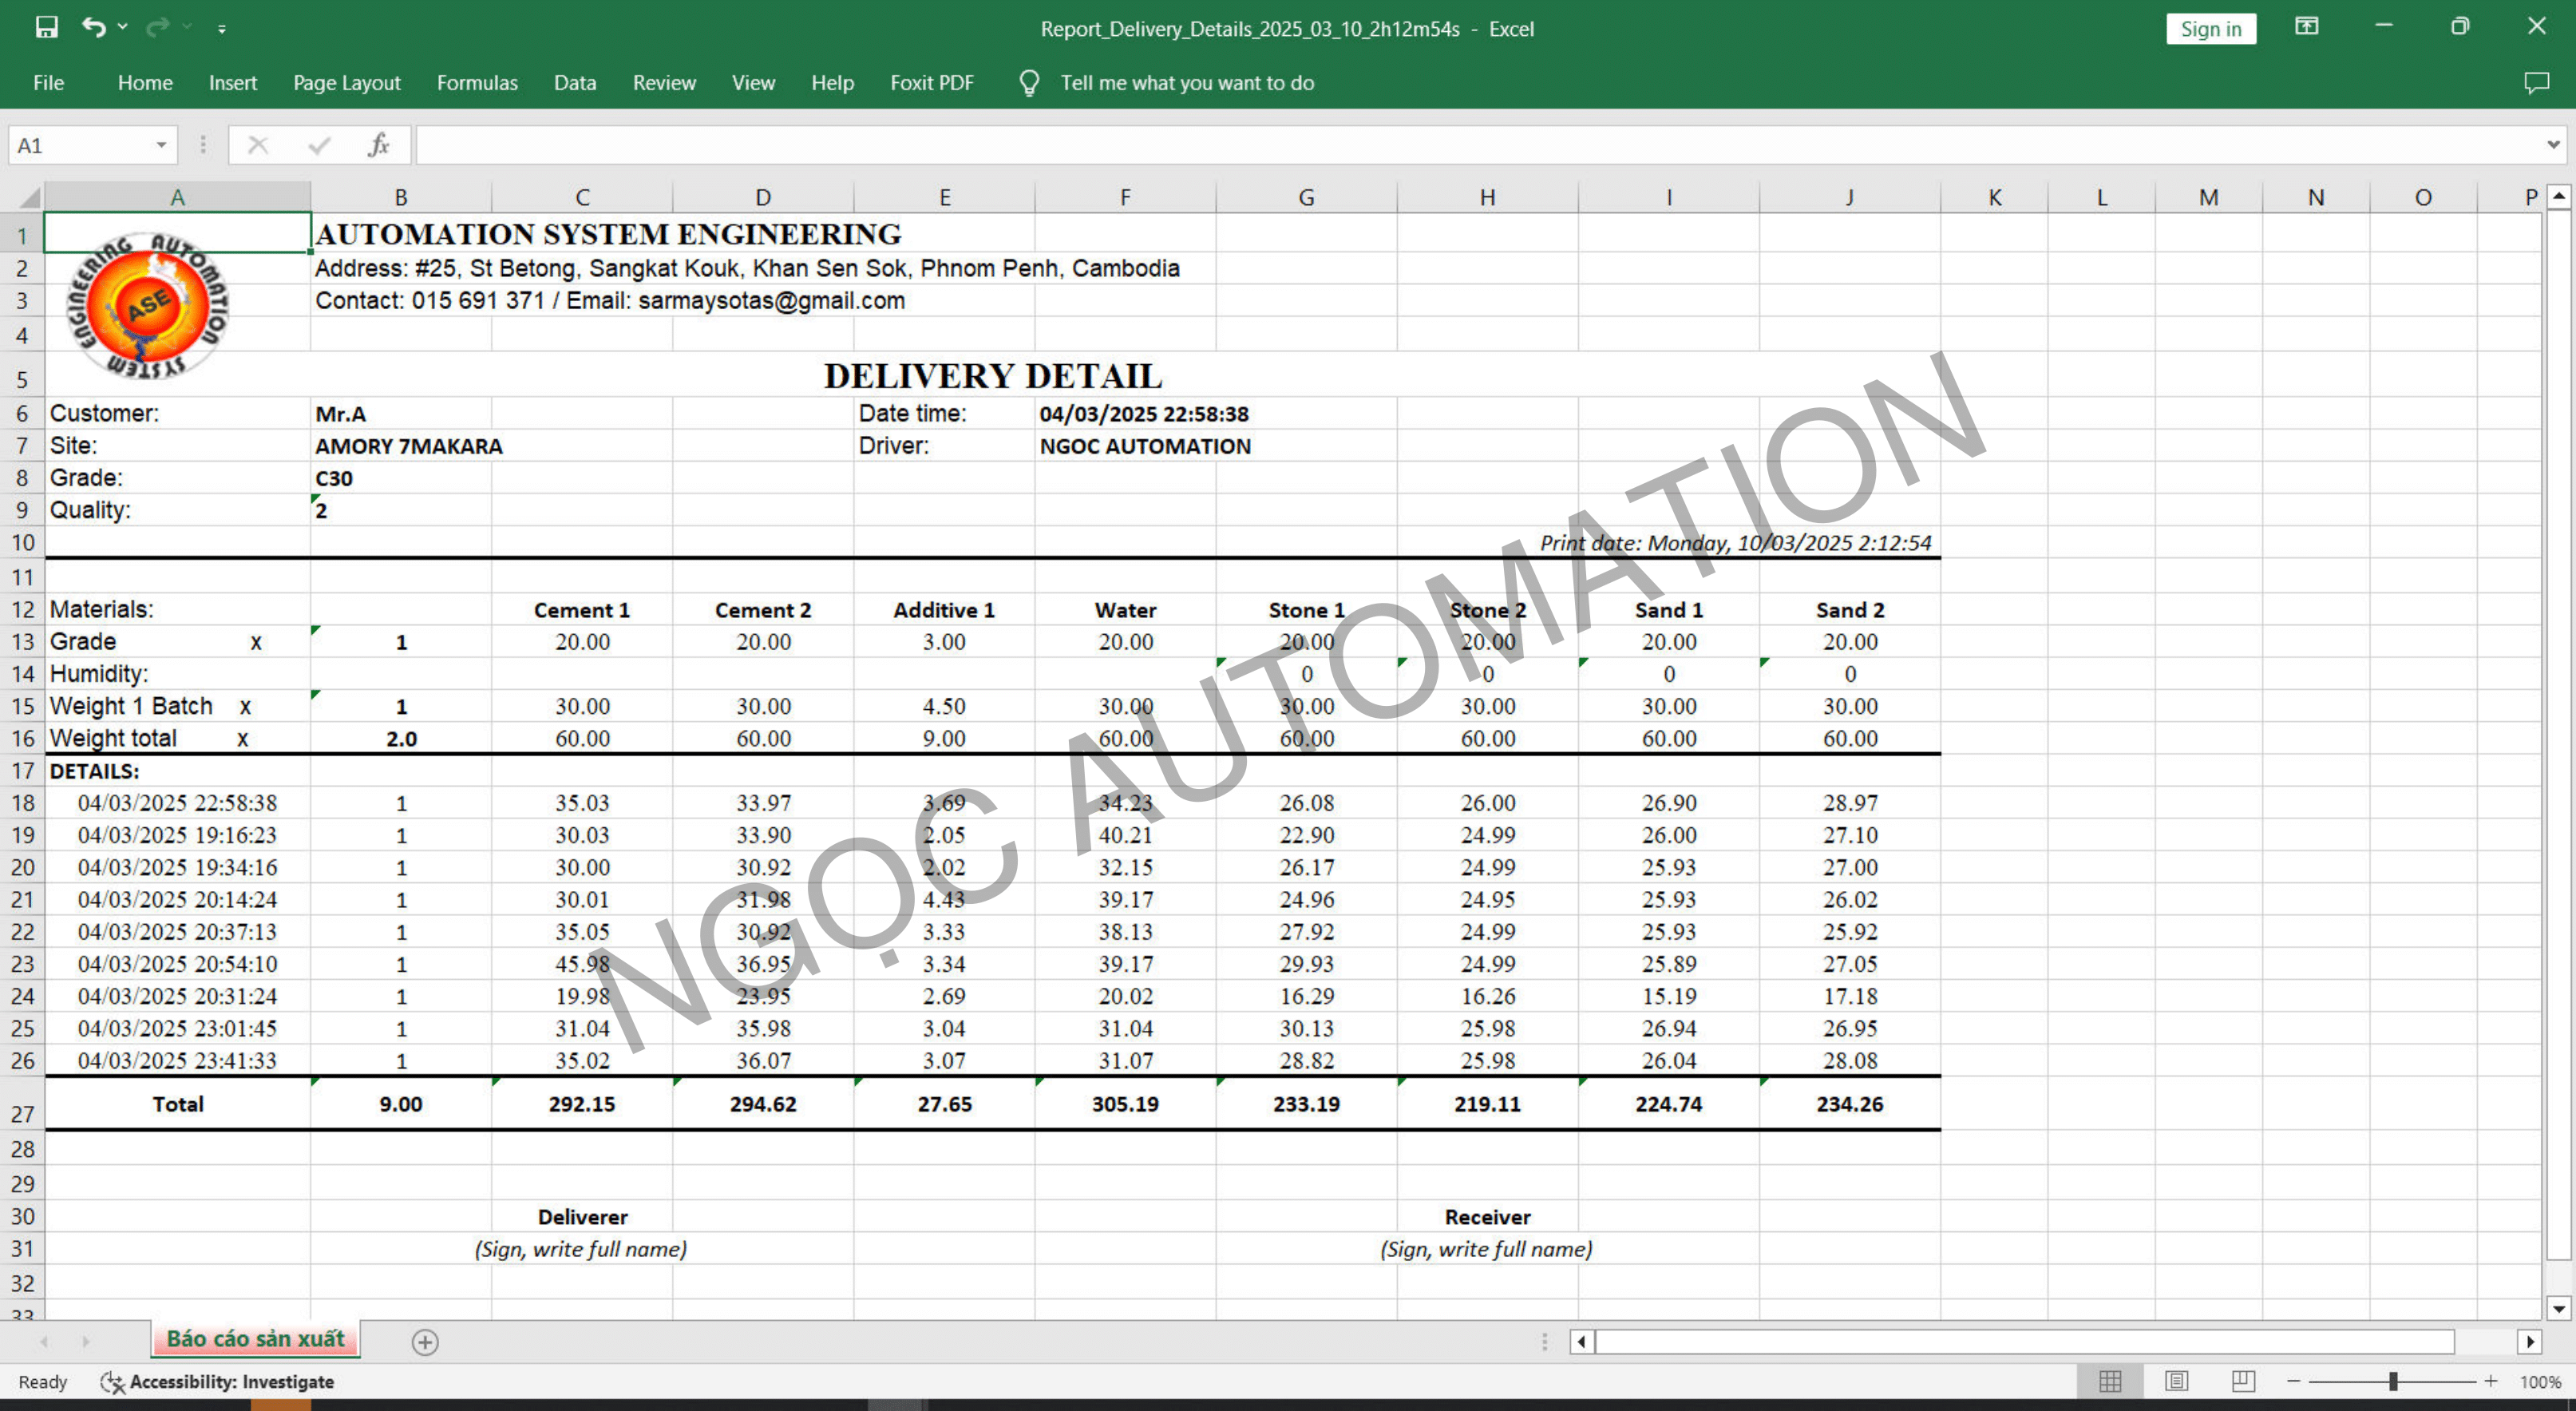Click the 'Receiver' label cell

click(x=1487, y=1217)
